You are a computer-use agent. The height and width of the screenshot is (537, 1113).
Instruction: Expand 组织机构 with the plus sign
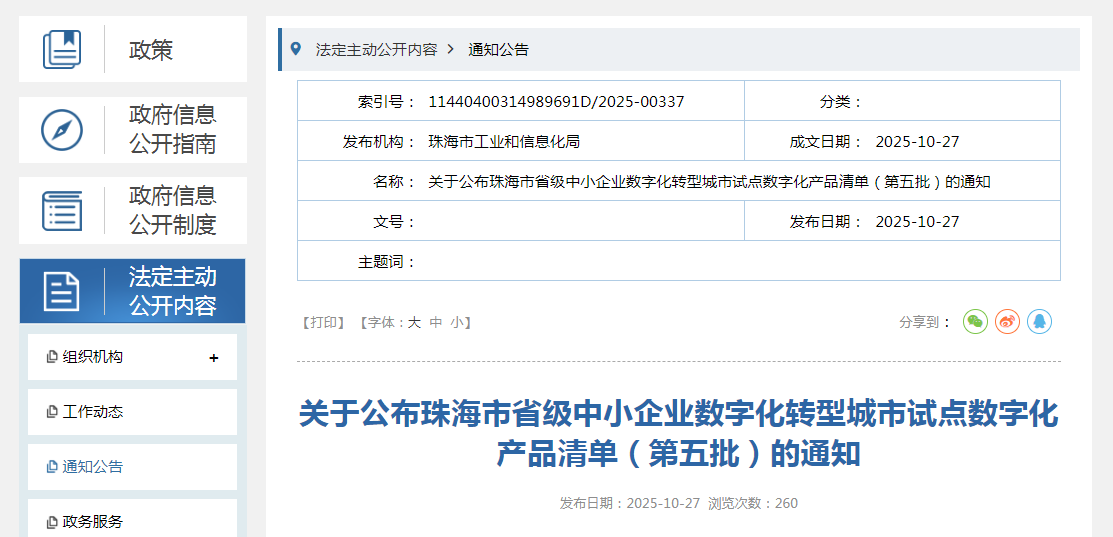click(x=214, y=358)
